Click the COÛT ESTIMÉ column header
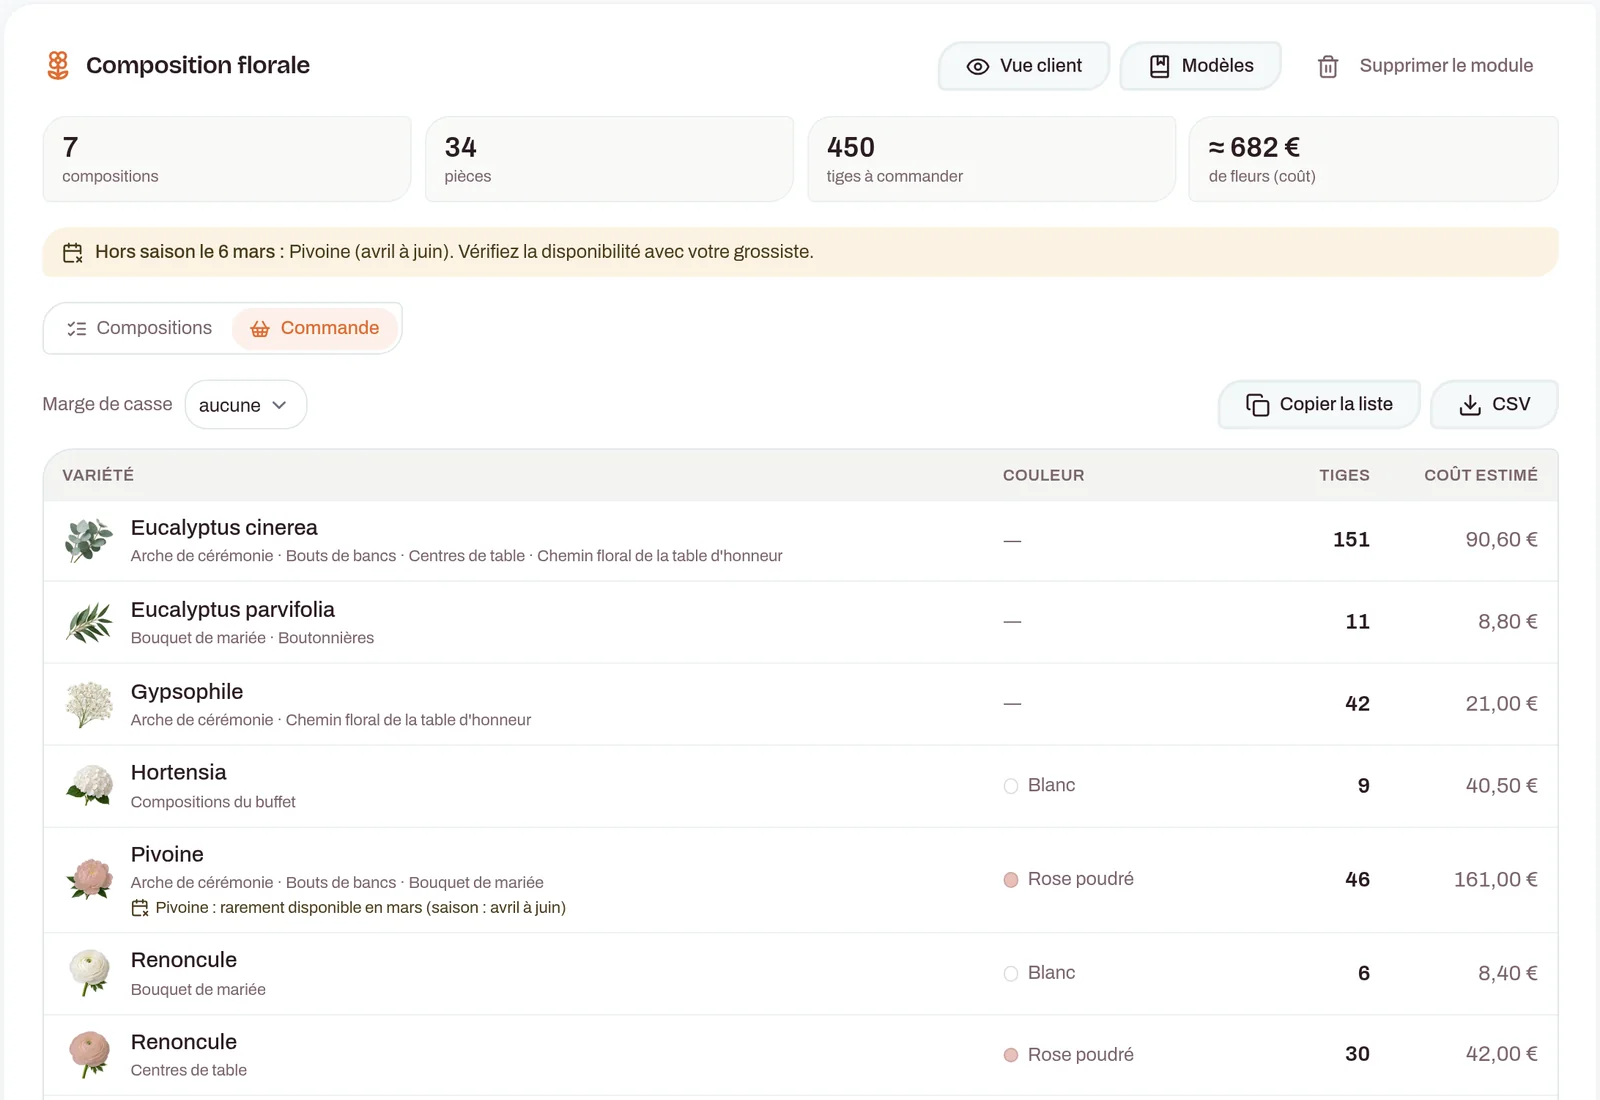This screenshot has height=1100, width=1600. [x=1481, y=475]
